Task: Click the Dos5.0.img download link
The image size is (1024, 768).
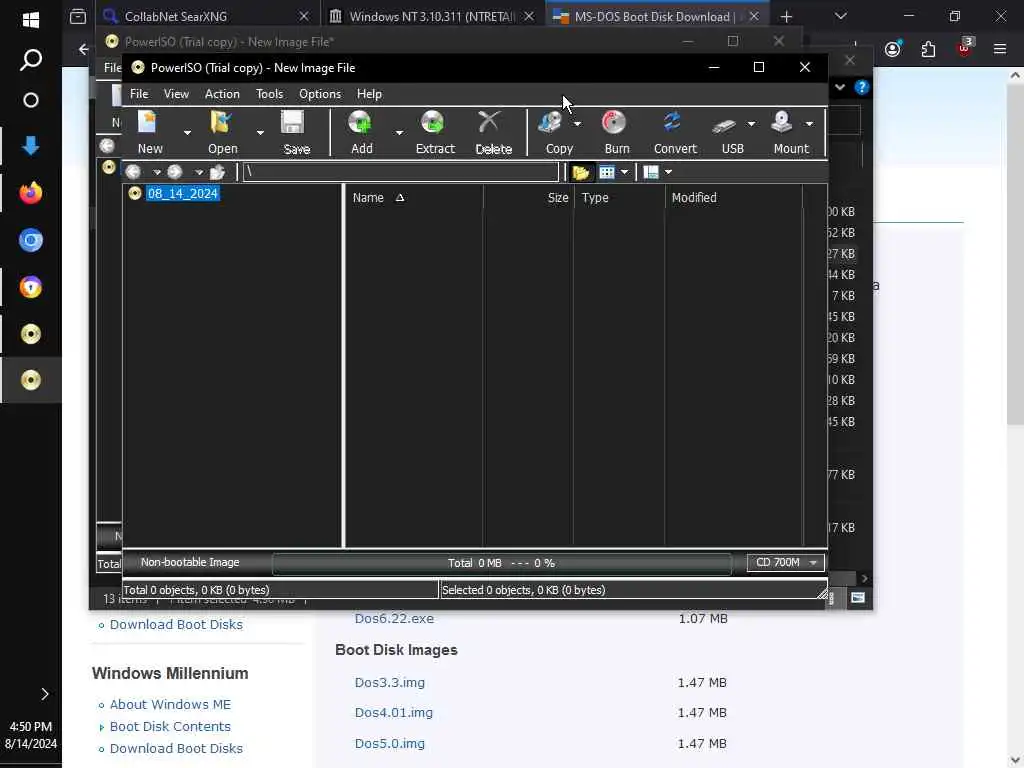Action: (389, 743)
